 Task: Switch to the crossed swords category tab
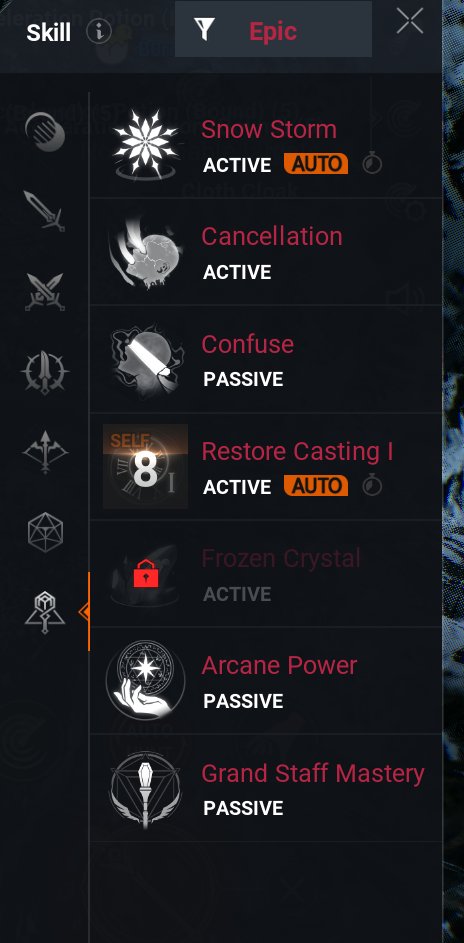click(x=45, y=292)
